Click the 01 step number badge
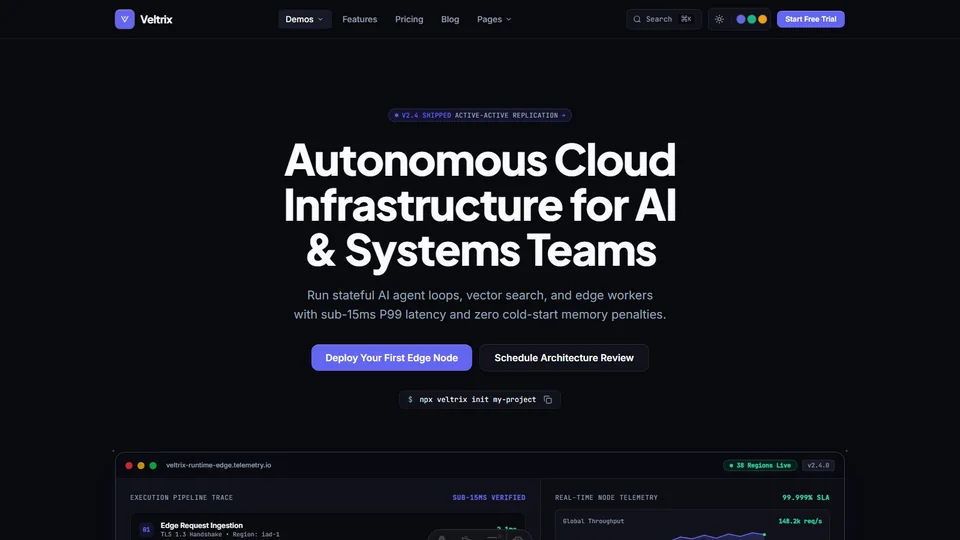 pos(146,530)
